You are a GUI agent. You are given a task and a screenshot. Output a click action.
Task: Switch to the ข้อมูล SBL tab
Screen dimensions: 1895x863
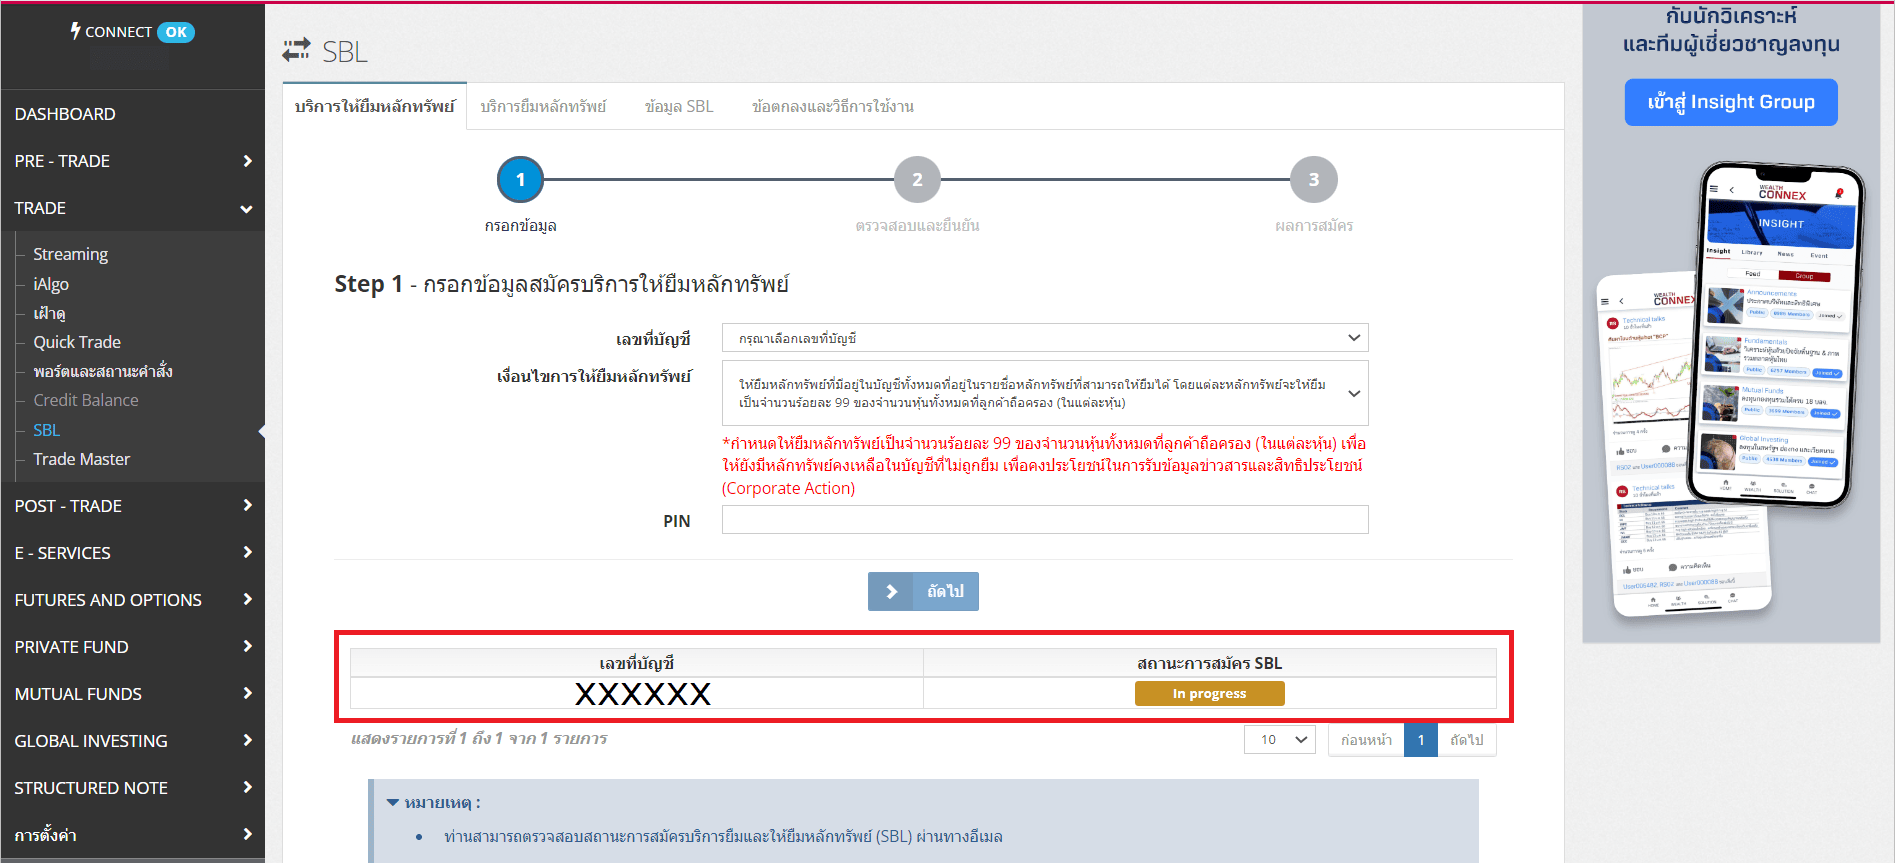click(x=679, y=106)
